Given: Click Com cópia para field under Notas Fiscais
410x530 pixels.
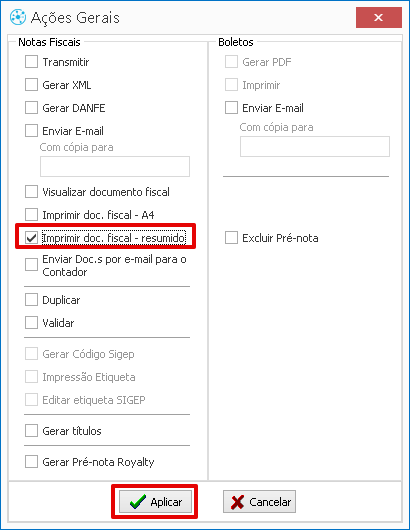Looking at the screenshot, I should [115, 166].
